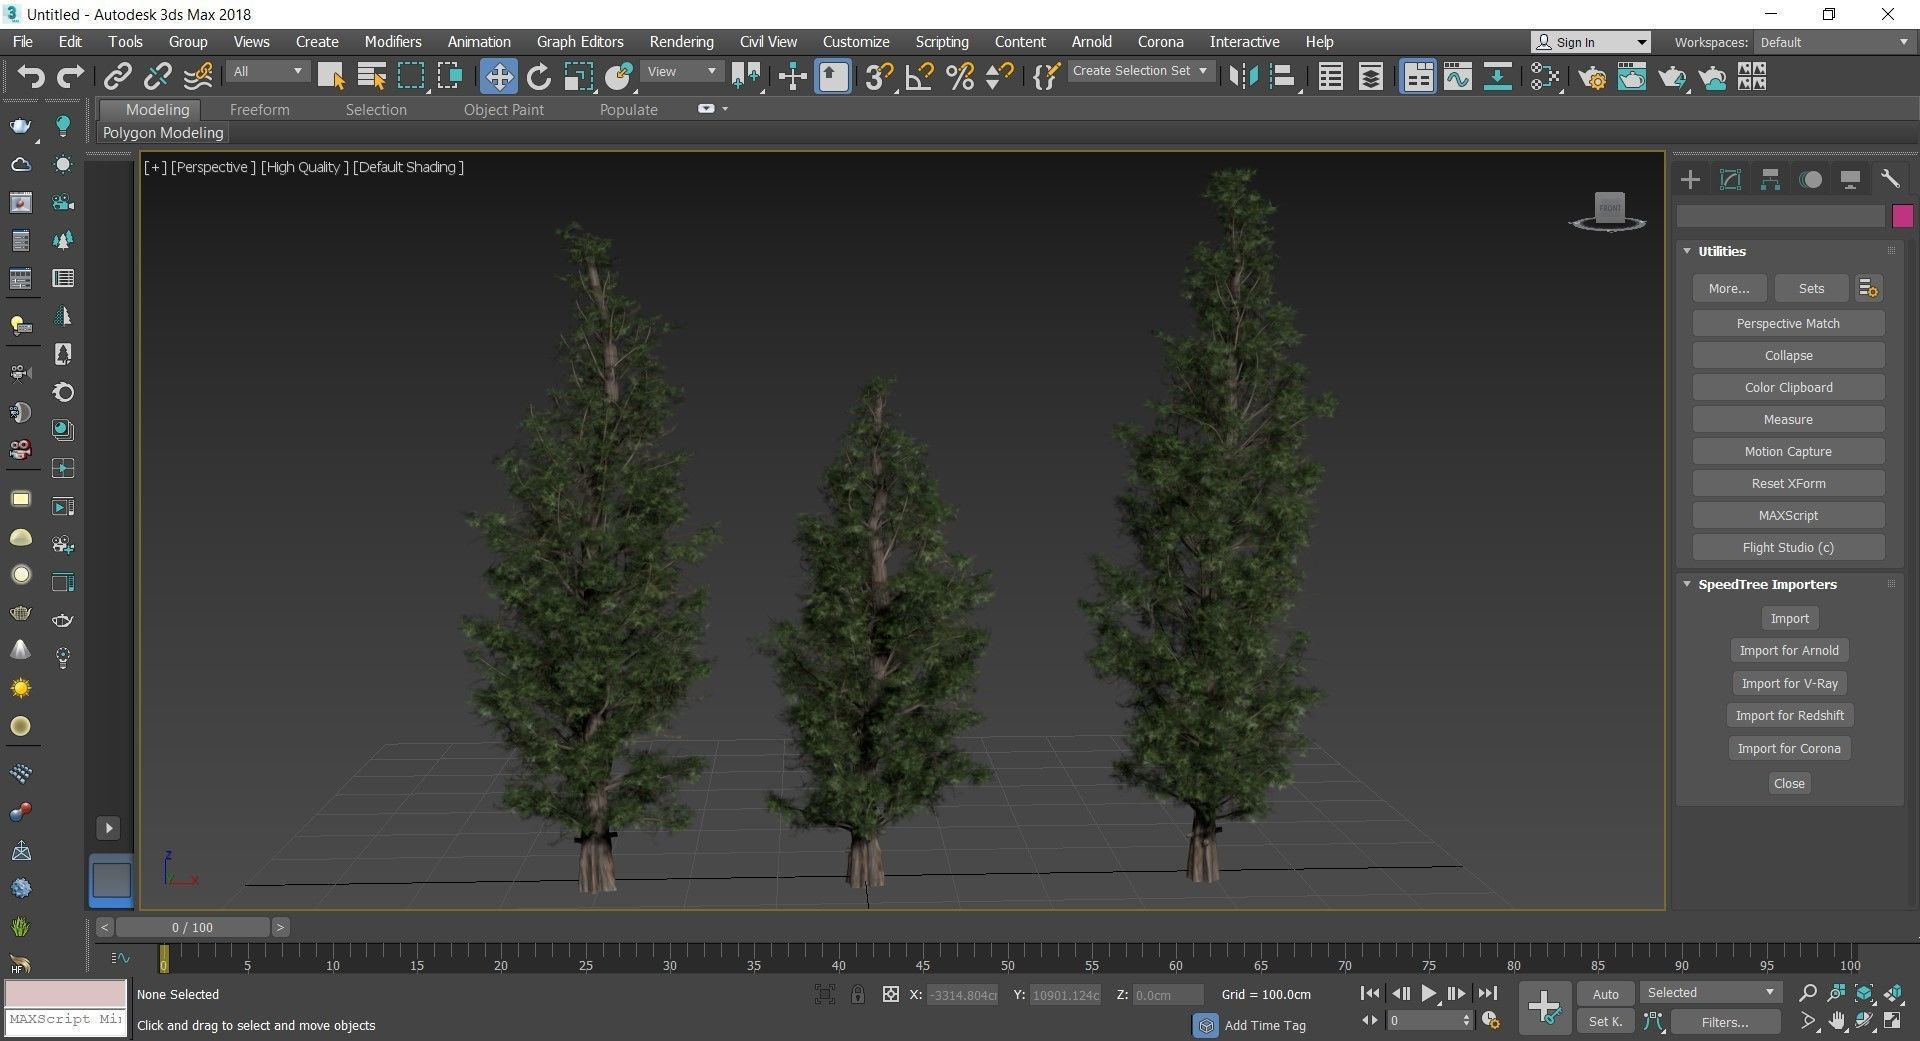Screen dimensions: 1920x1041
Task: Open the Display command panel tab
Action: pos(1850,179)
